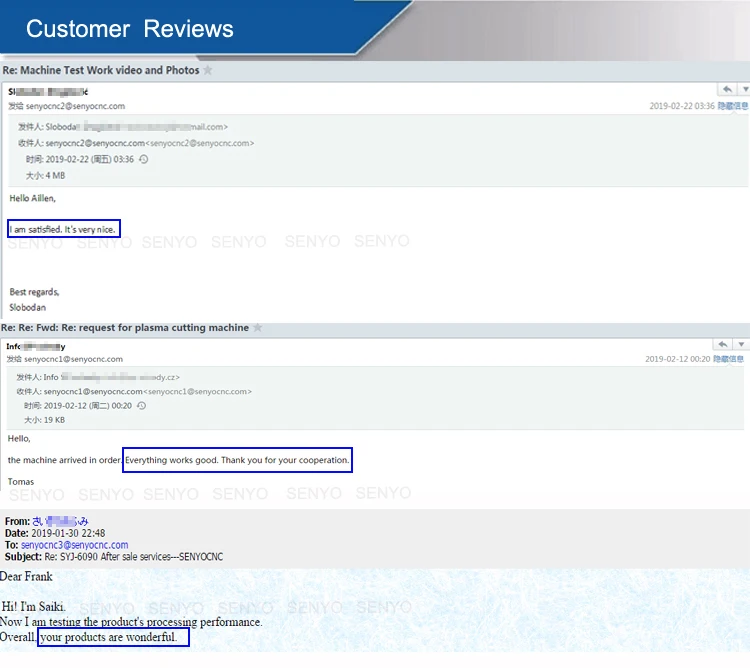Hide details link beside 2019-02-22 03:36
750x668 pixels.
(x=732, y=106)
